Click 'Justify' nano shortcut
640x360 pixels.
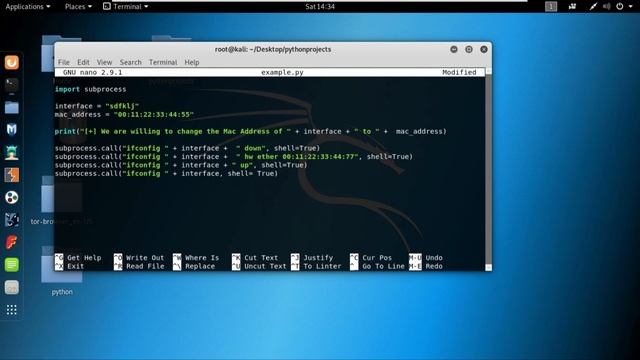(x=318, y=258)
